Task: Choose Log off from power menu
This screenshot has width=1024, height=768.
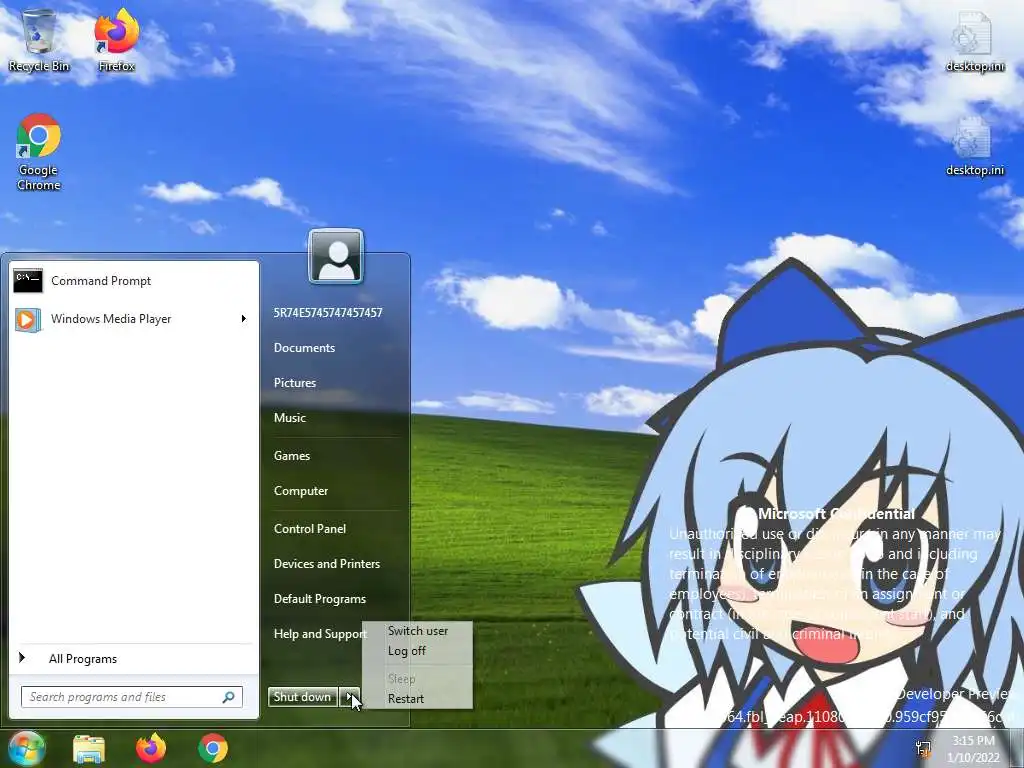Action: pos(407,651)
